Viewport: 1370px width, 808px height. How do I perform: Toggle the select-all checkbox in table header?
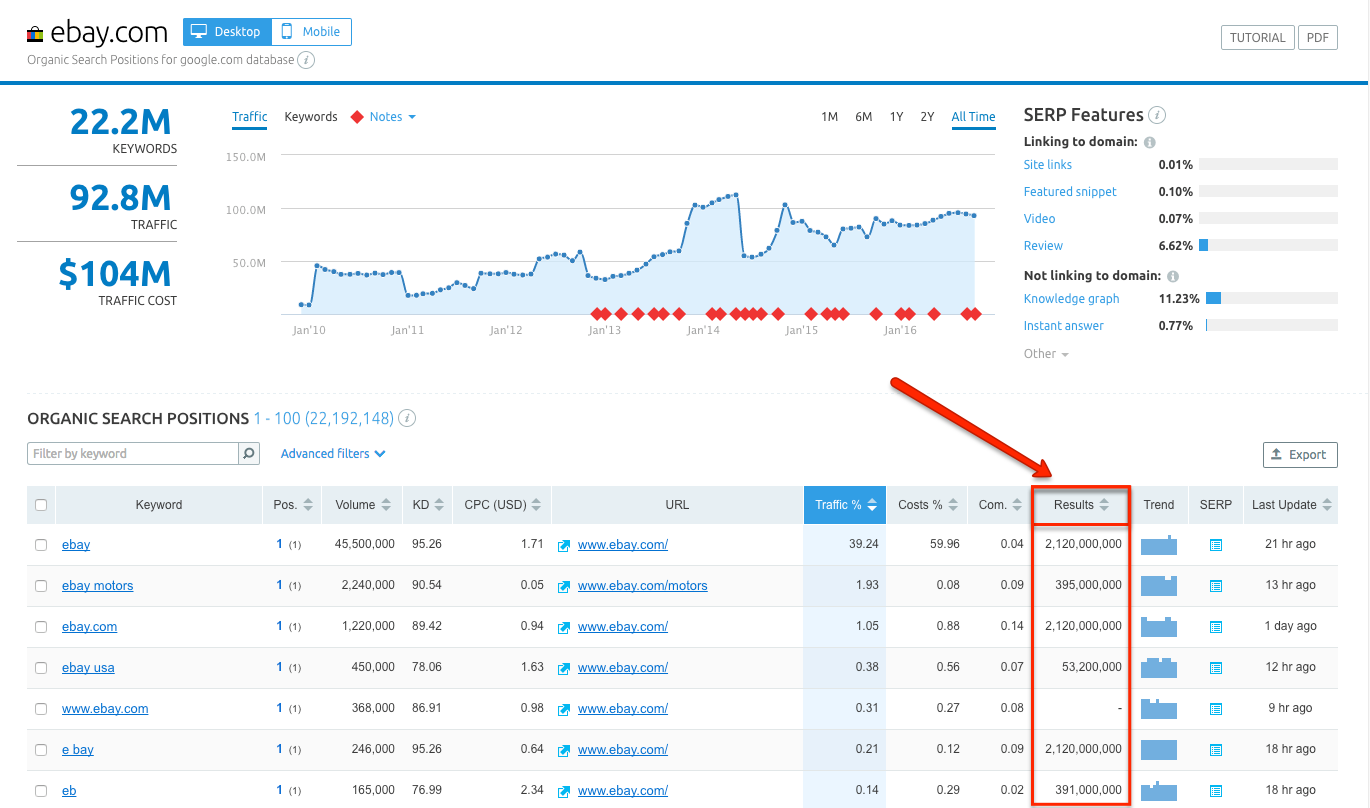41,505
